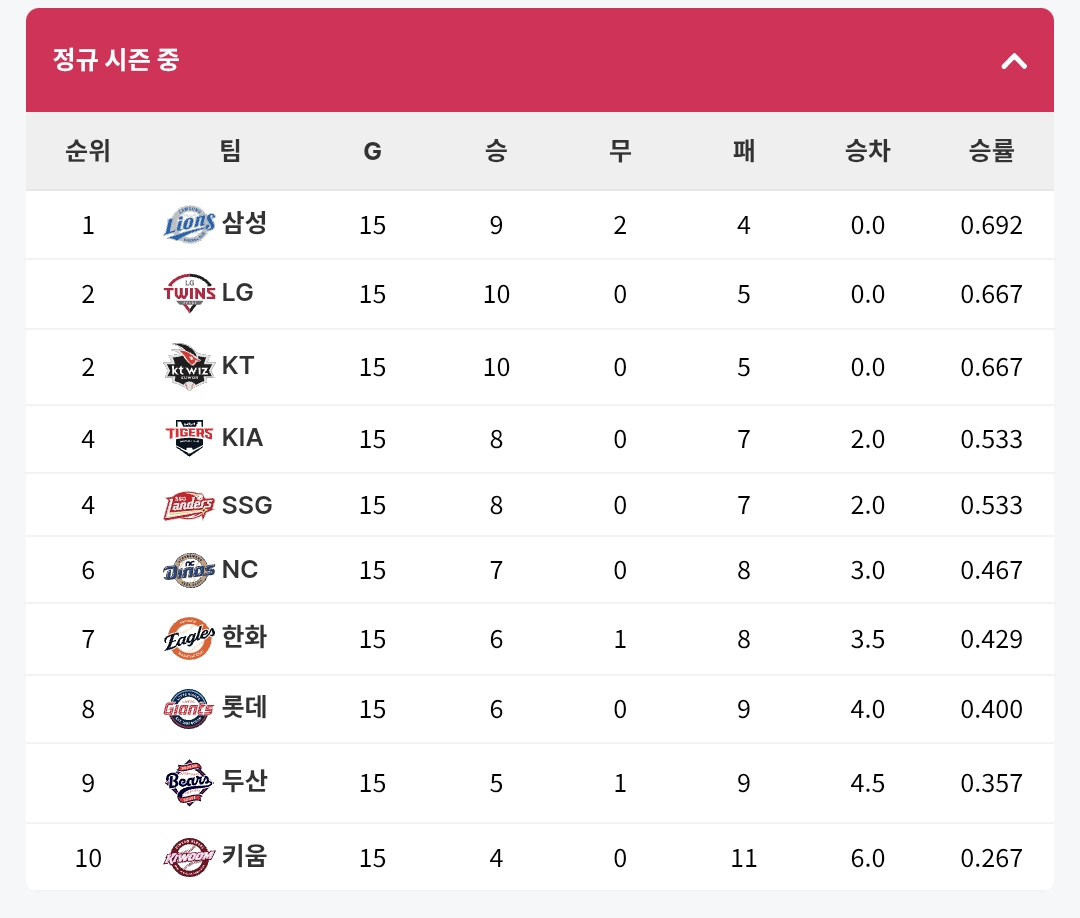Screen dimensions: 1080x918
Task: Click the Lotte Giants team logo
Action: pyautogui.click(x=189, y=709)
